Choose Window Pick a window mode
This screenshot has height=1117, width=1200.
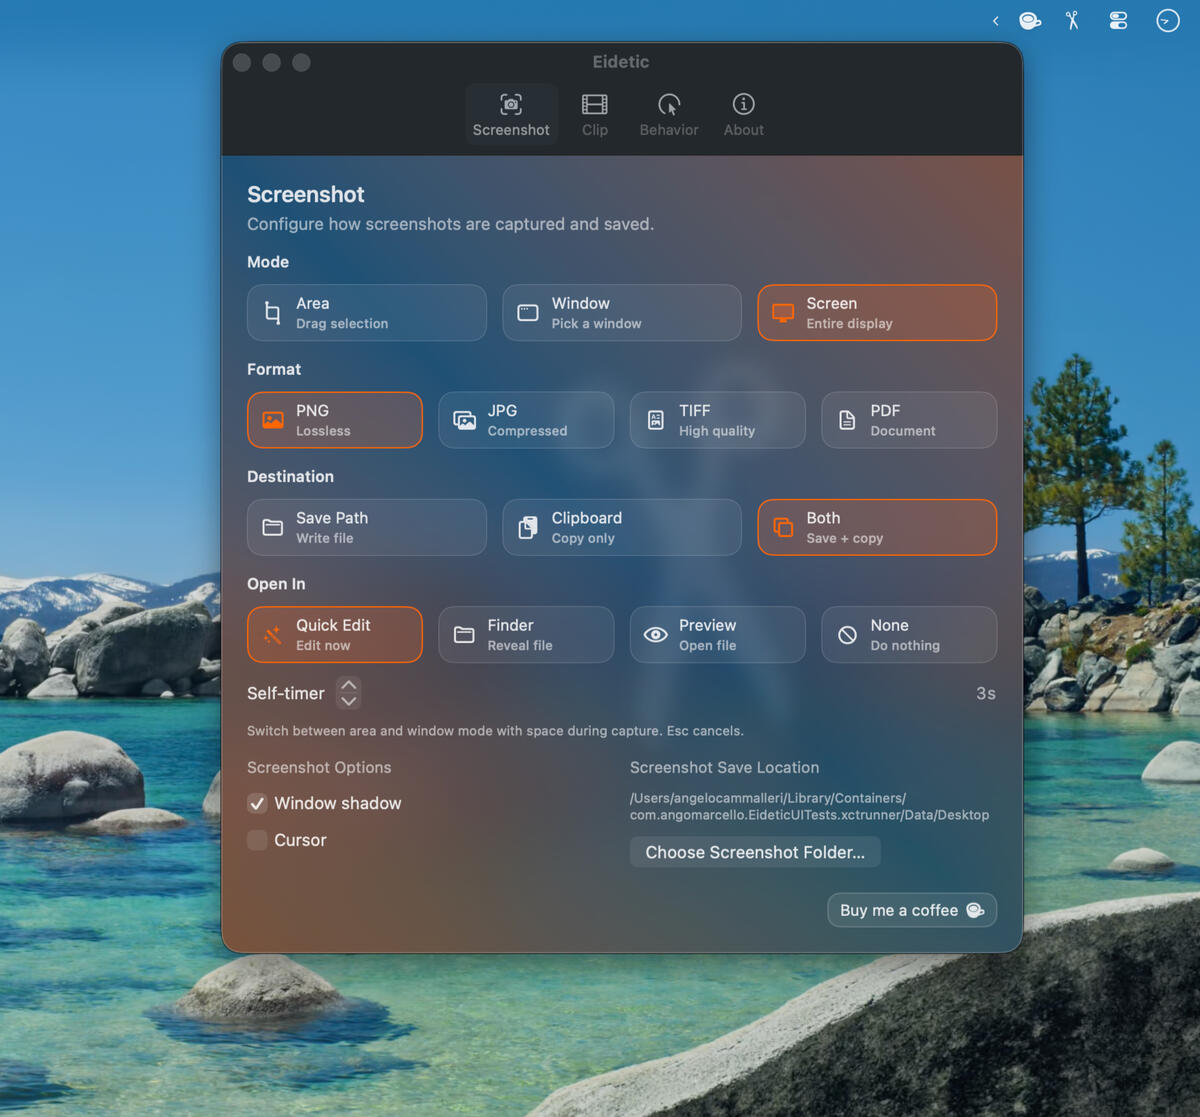pyautogui.click(x=622, y=313)
